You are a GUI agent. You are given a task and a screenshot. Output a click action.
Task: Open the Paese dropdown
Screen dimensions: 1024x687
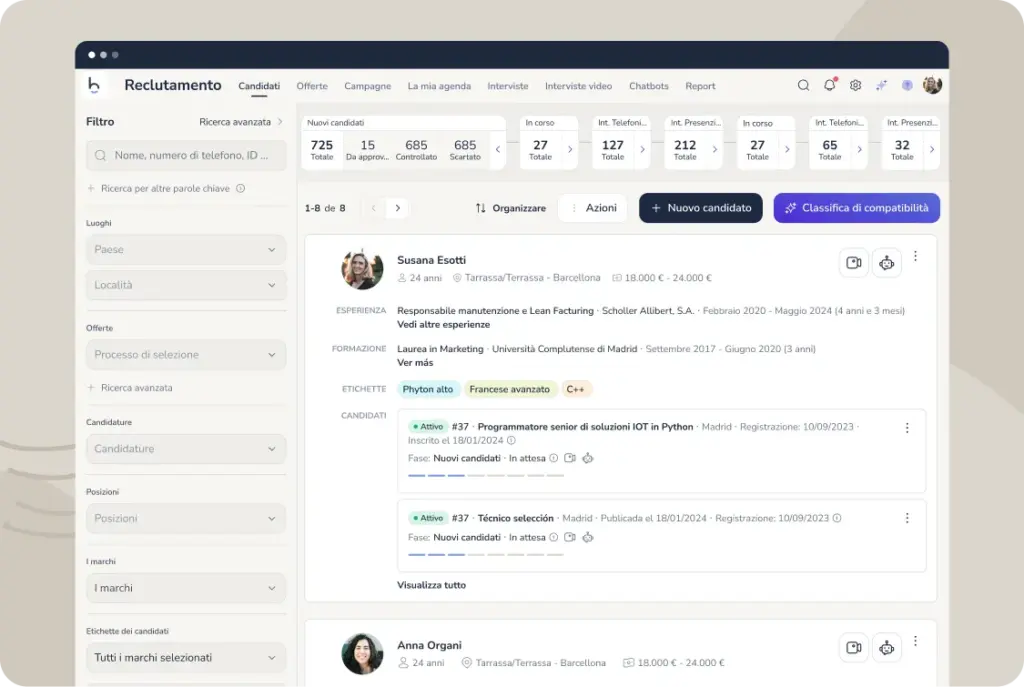[186, 249]
